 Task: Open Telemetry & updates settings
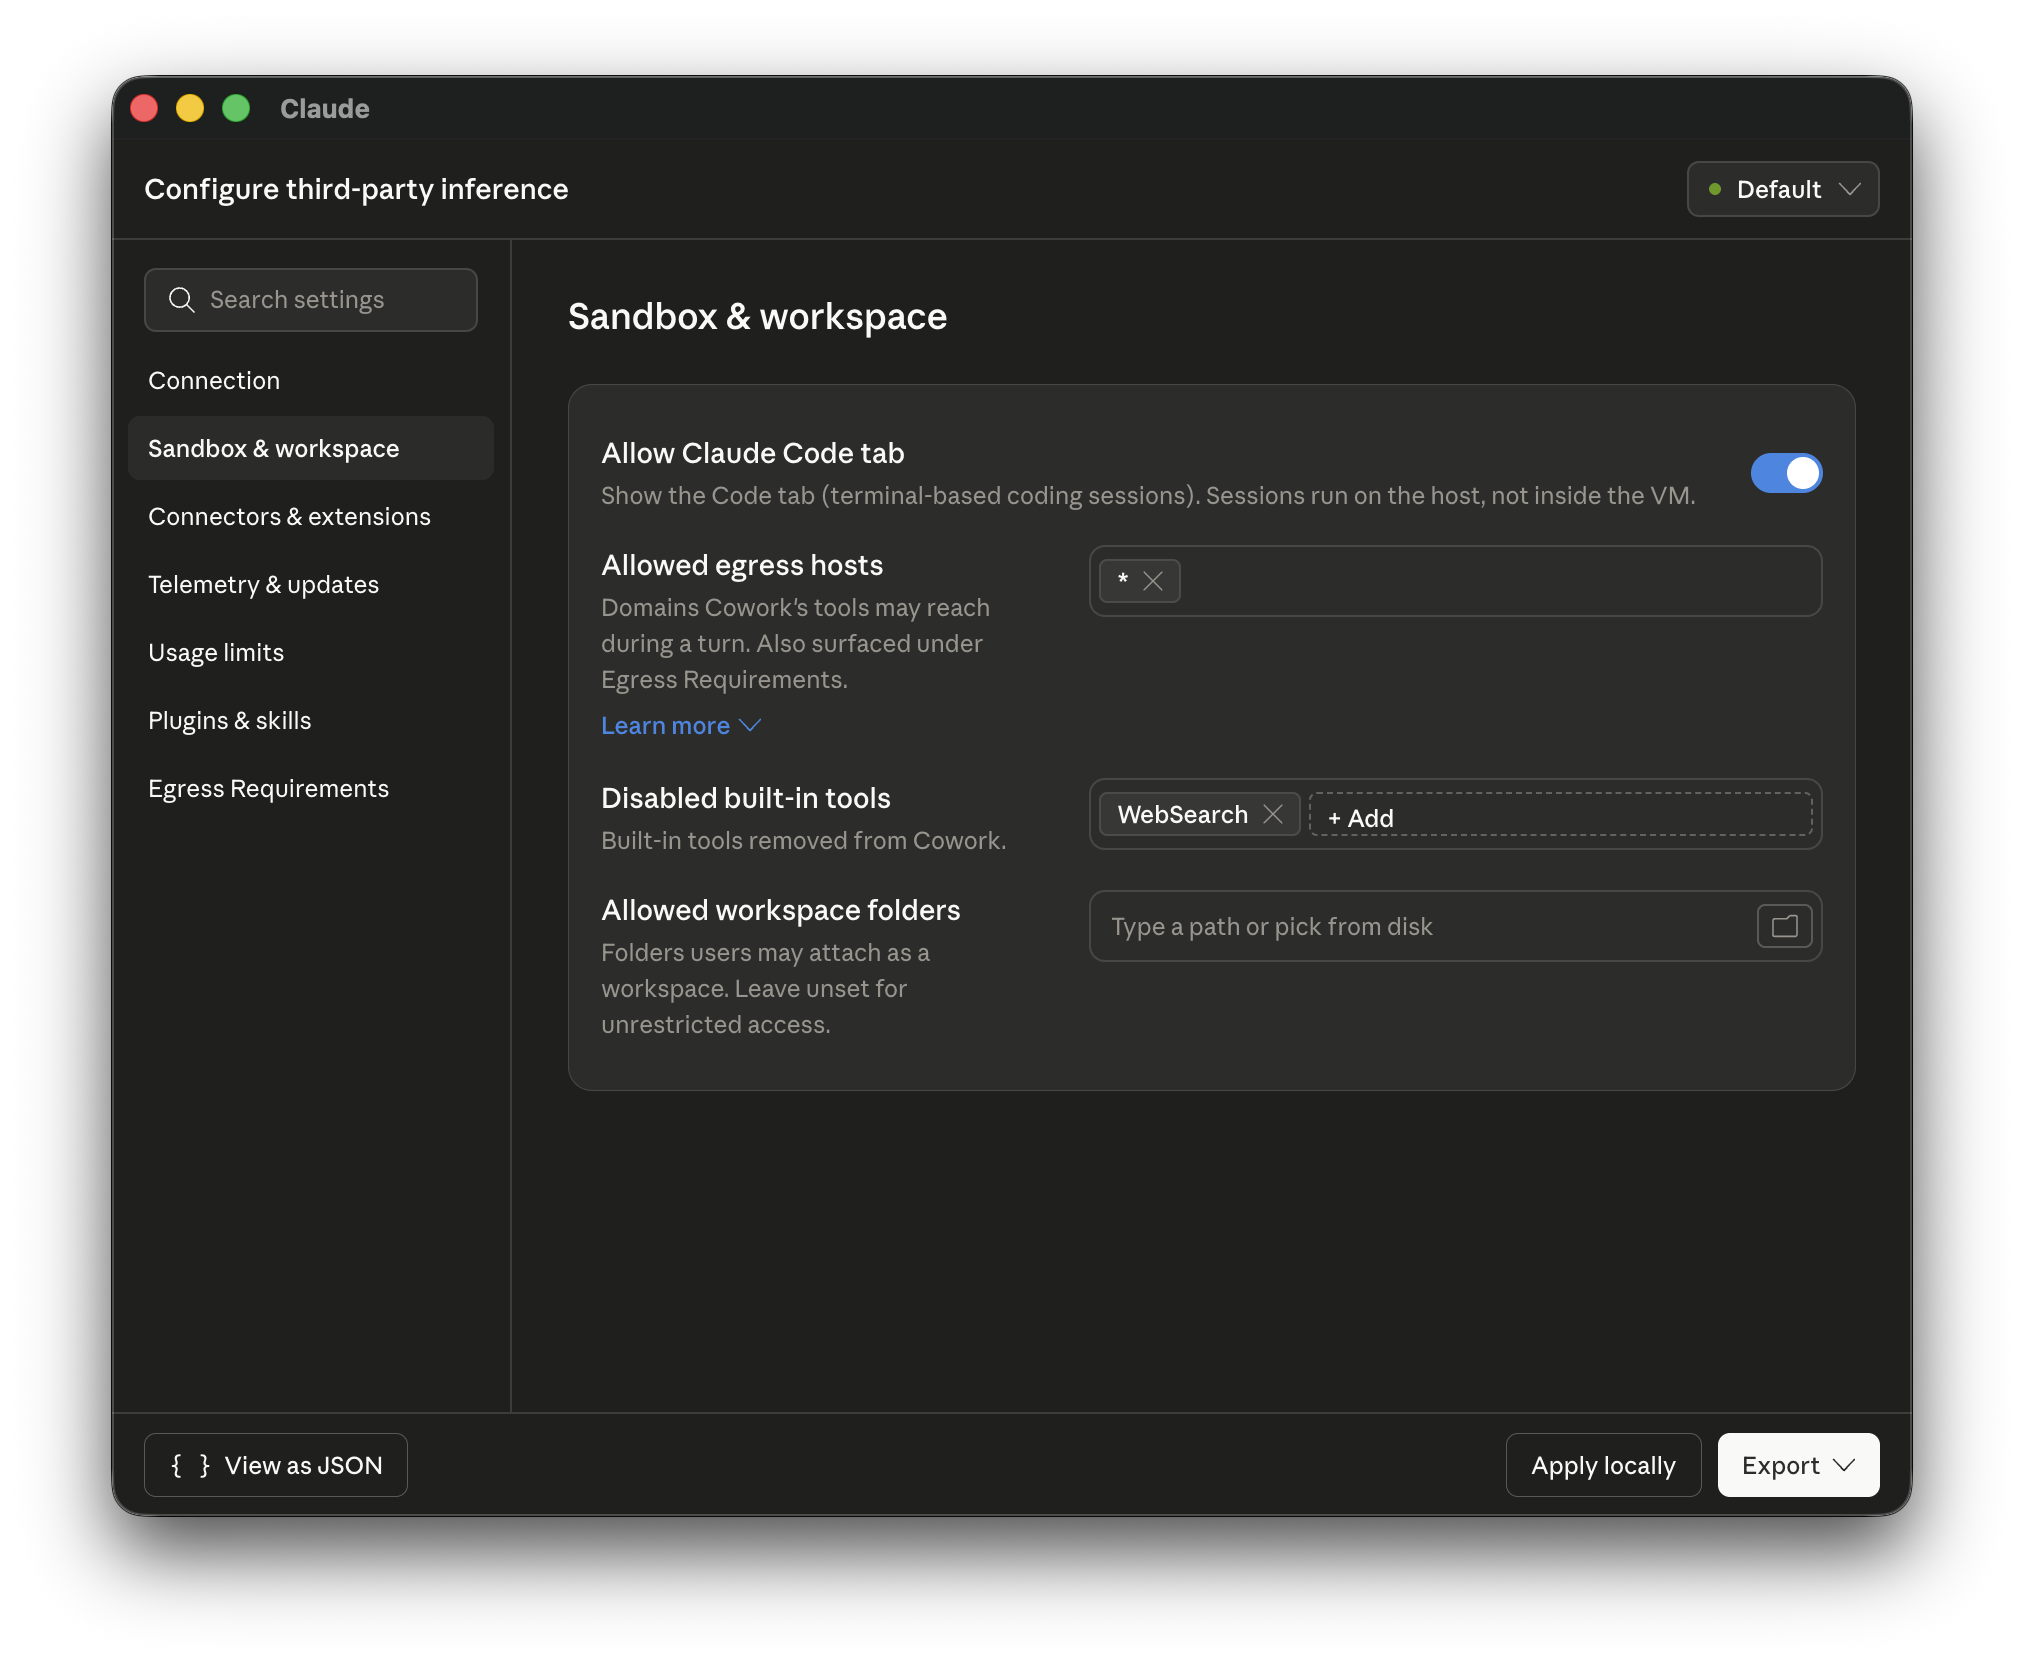311,585
